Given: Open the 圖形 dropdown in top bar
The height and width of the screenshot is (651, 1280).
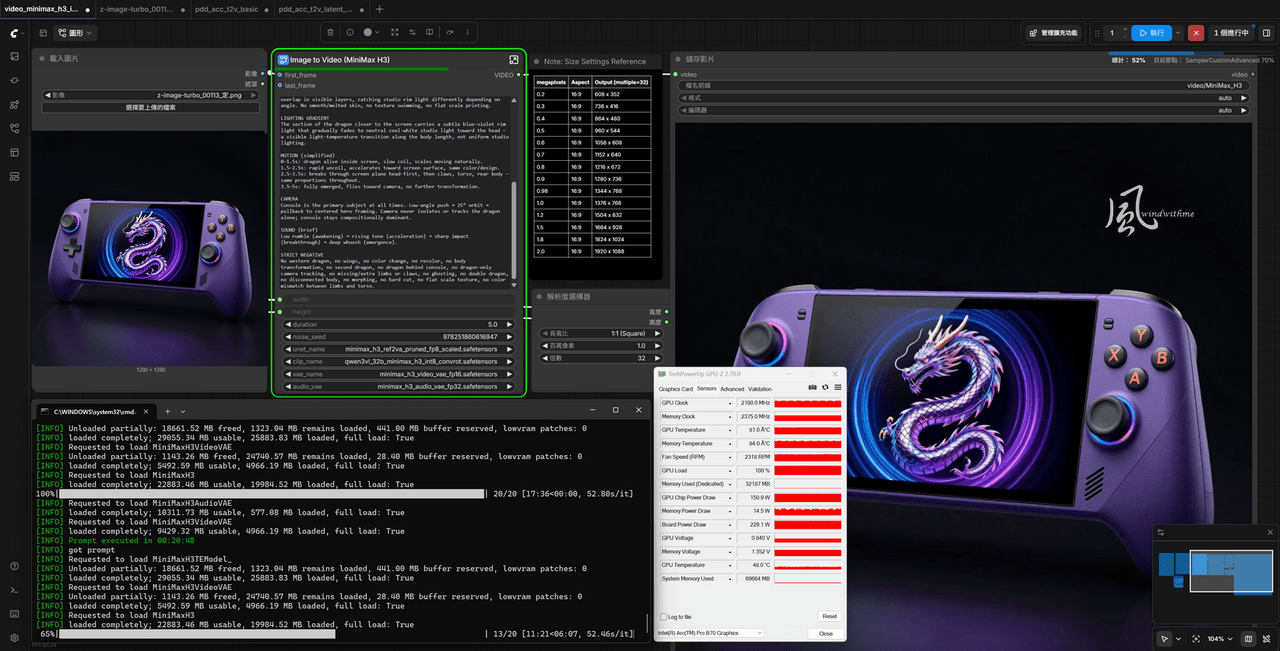Looking at the screenshot, I should click(x=76, y=33).
